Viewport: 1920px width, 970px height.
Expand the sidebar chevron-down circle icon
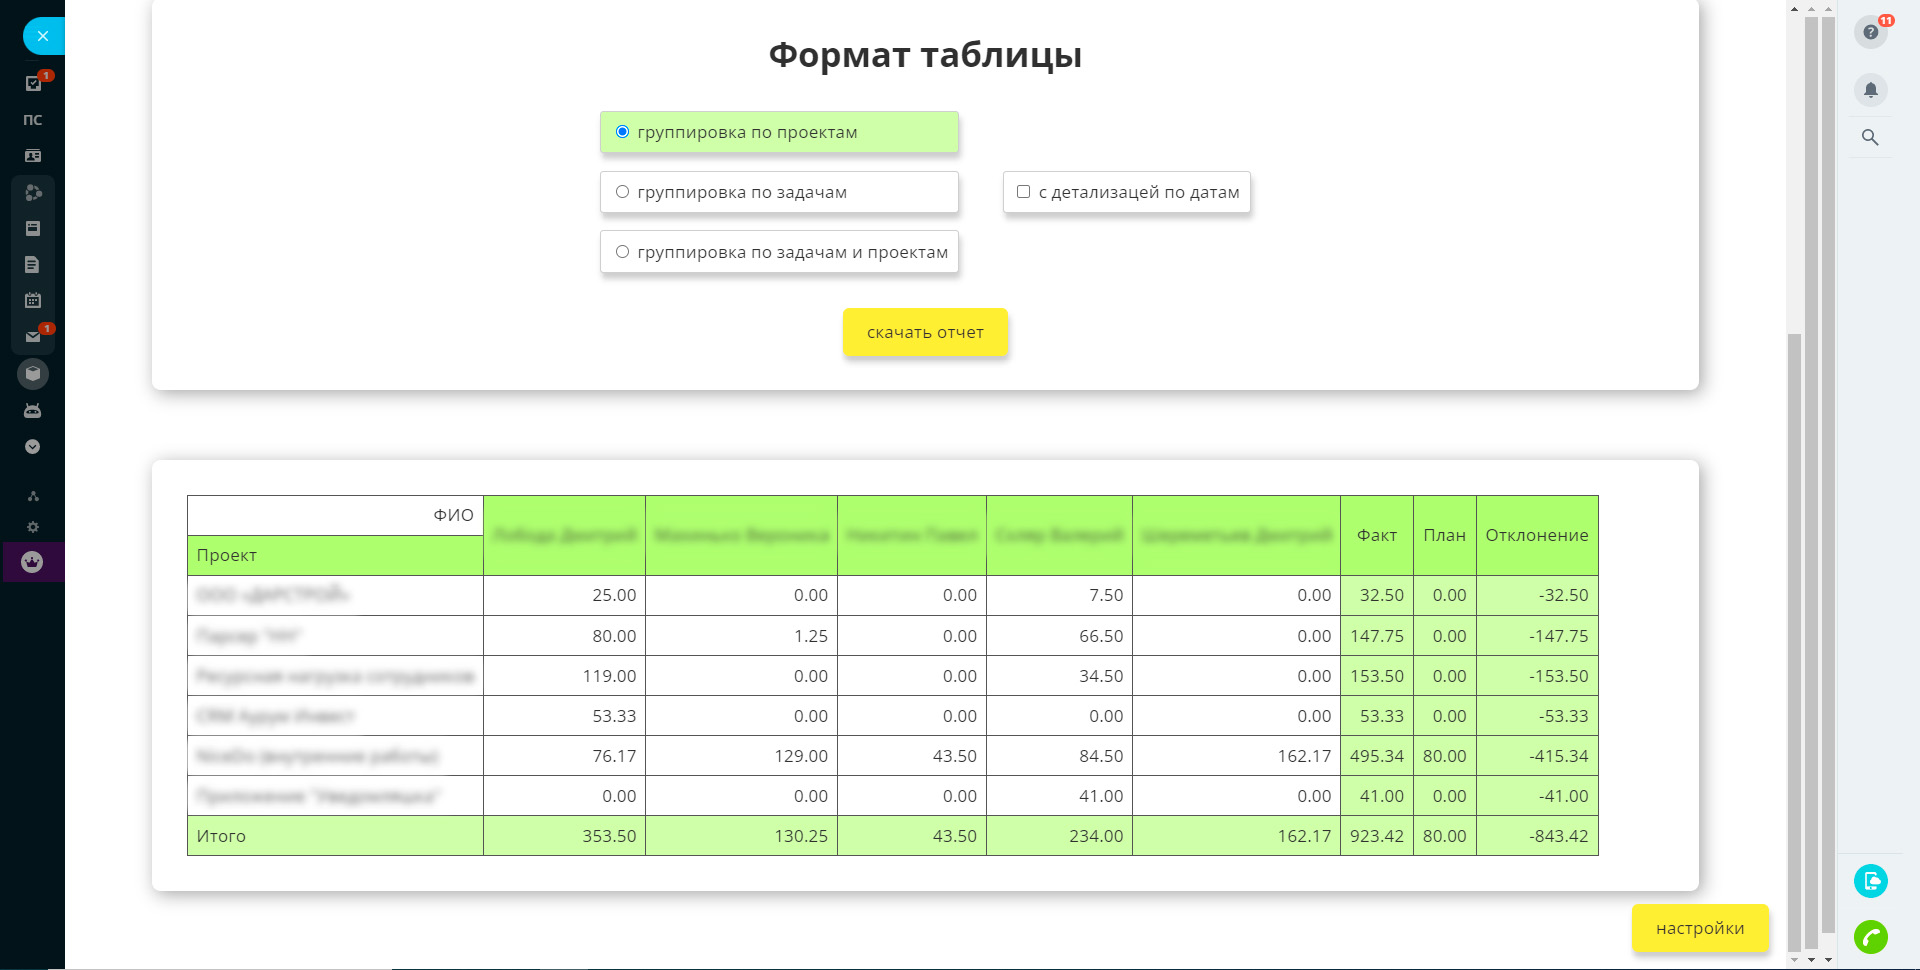(x=33, y=447)
